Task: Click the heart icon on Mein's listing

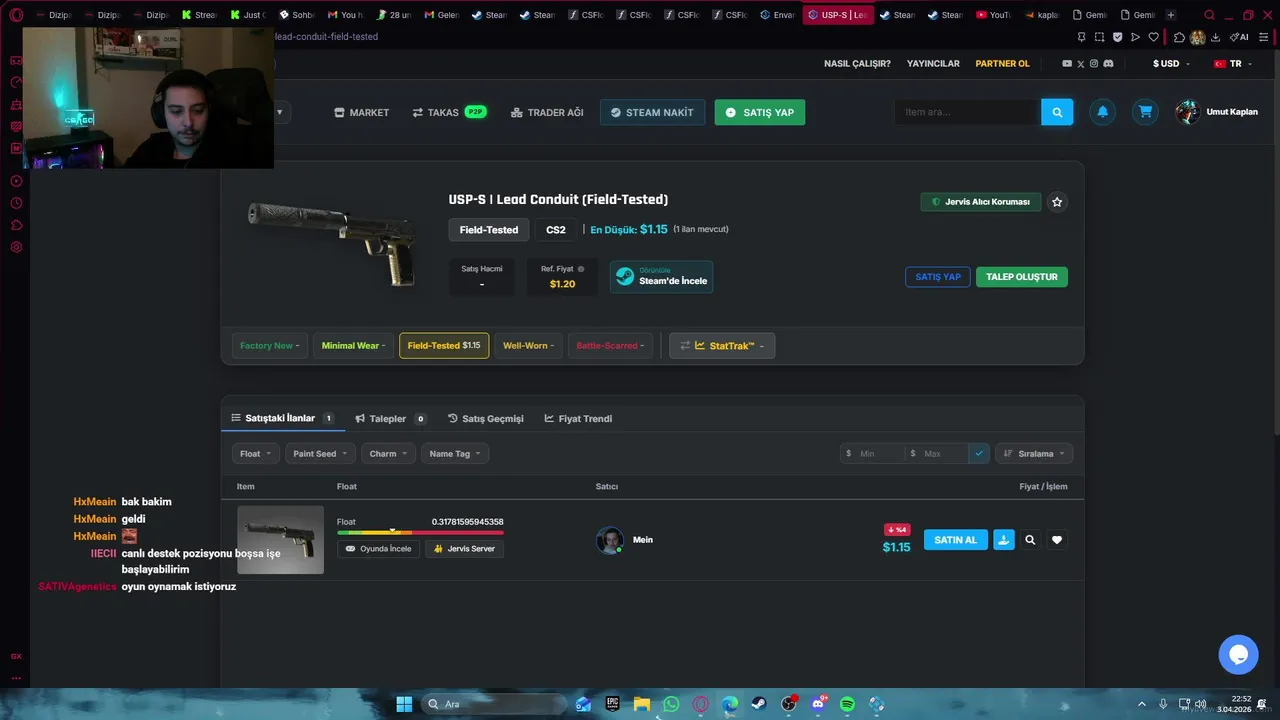Action: (1057, 540)
